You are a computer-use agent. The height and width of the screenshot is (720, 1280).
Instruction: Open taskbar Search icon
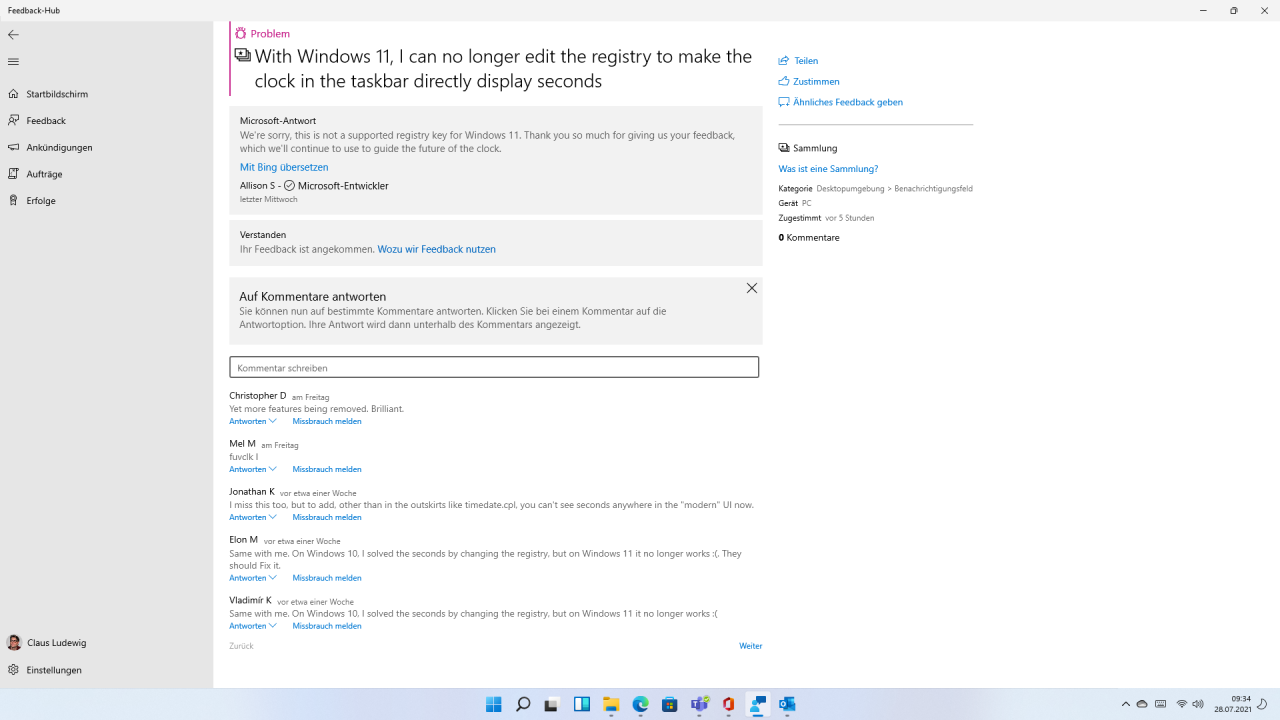(x=522, y=704)
